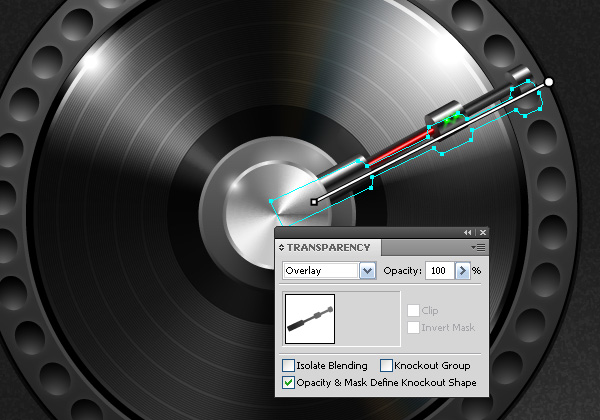Viewport: 600px width, 420px height.
Task: Close the Transparency panel
Action: click(483, 232)
